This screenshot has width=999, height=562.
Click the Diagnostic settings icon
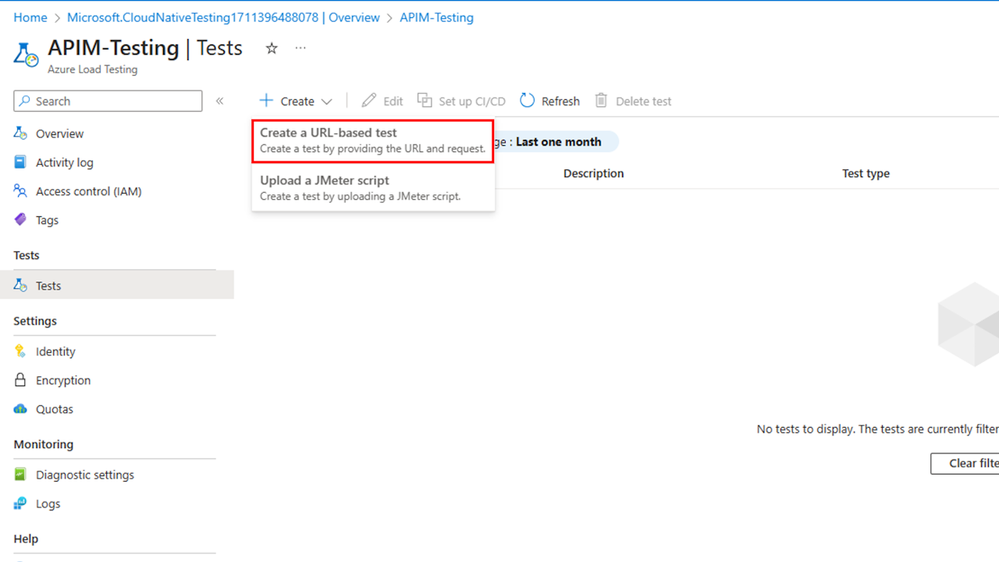(x=20, y=474)
